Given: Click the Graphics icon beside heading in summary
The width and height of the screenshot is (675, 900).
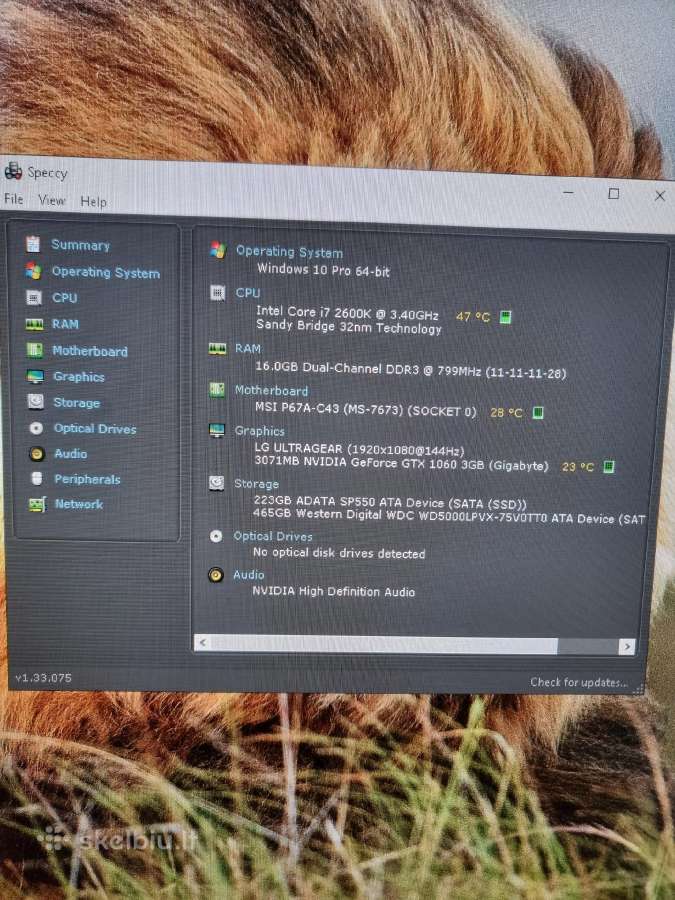Looking at the screenshot, I should pyautogui.click(x=217, y=430).
